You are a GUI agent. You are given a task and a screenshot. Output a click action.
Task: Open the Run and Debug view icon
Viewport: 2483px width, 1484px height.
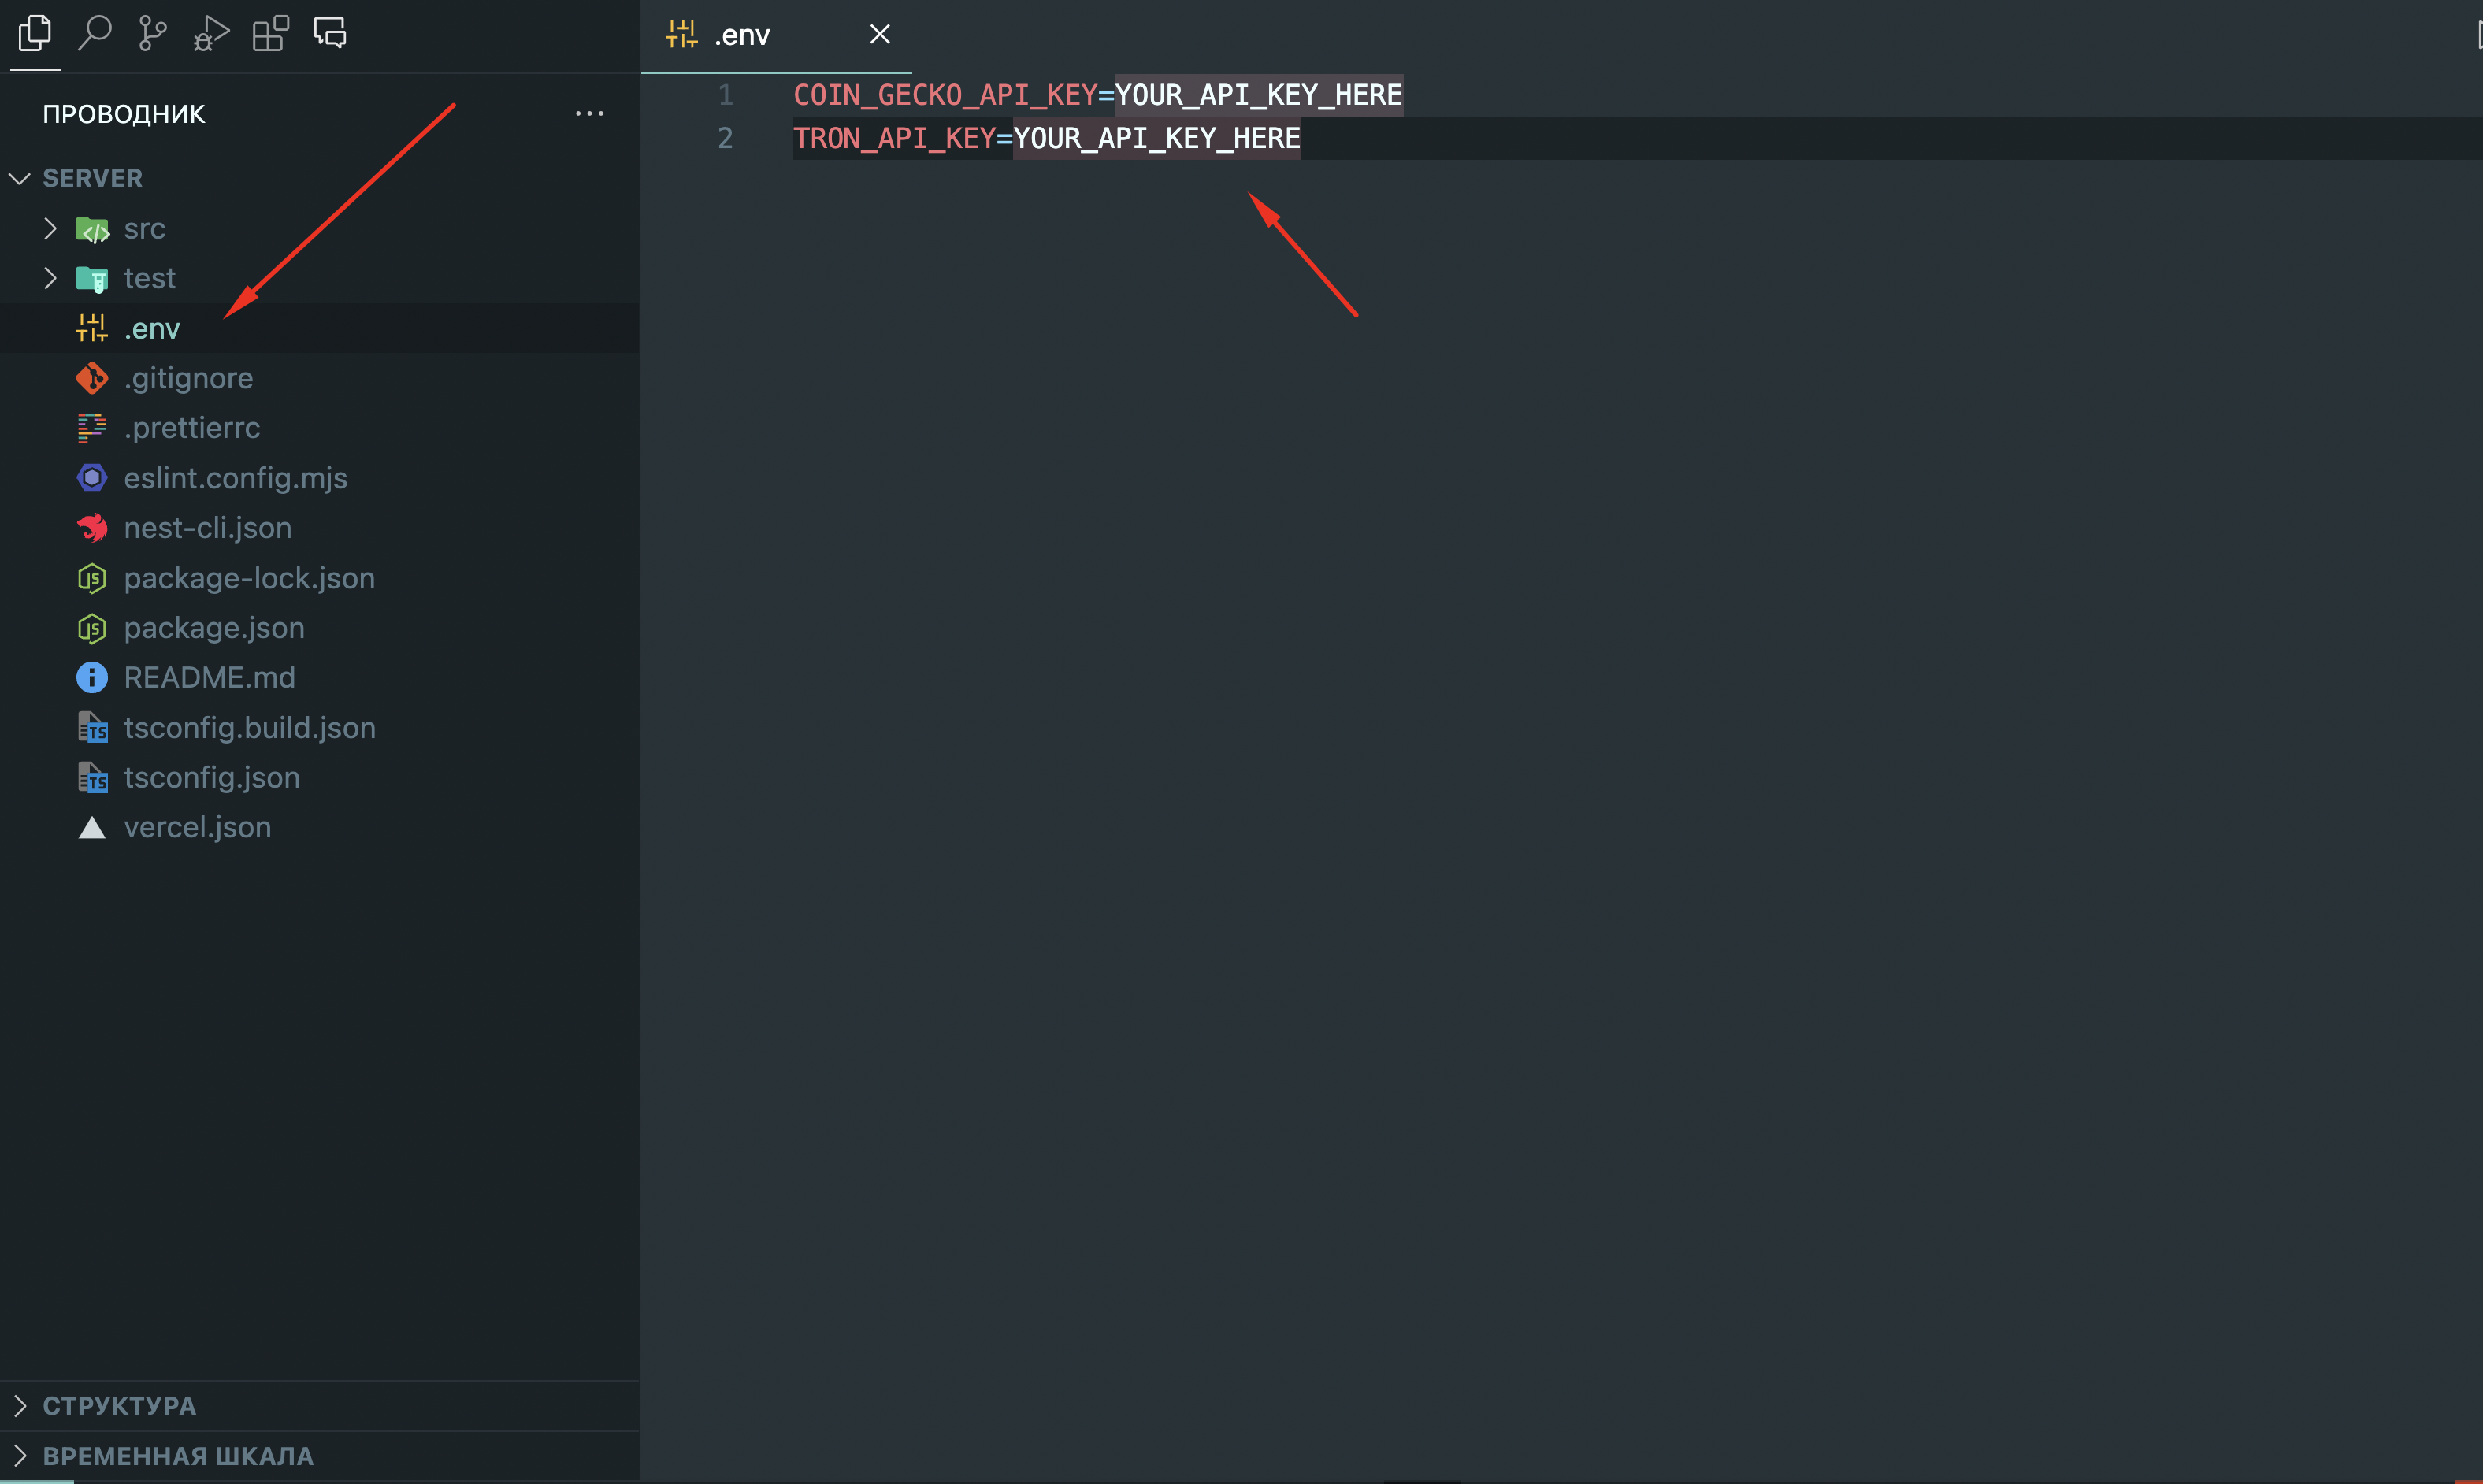click(x=211, y=33)
